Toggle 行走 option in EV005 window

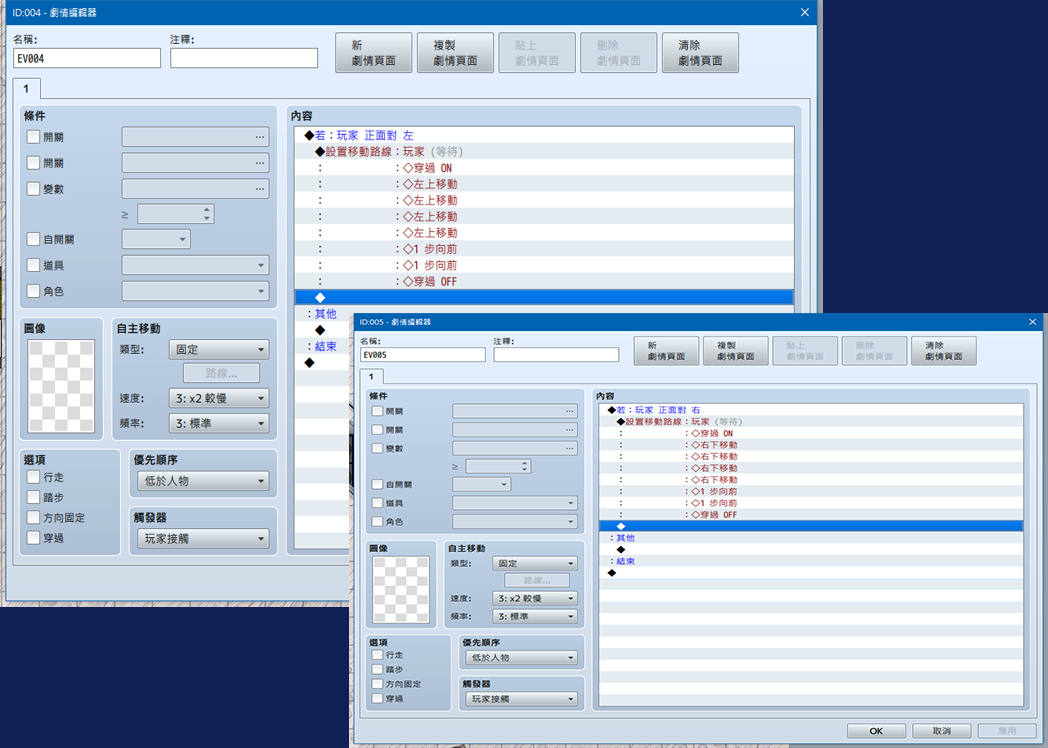tap(378, 655)
